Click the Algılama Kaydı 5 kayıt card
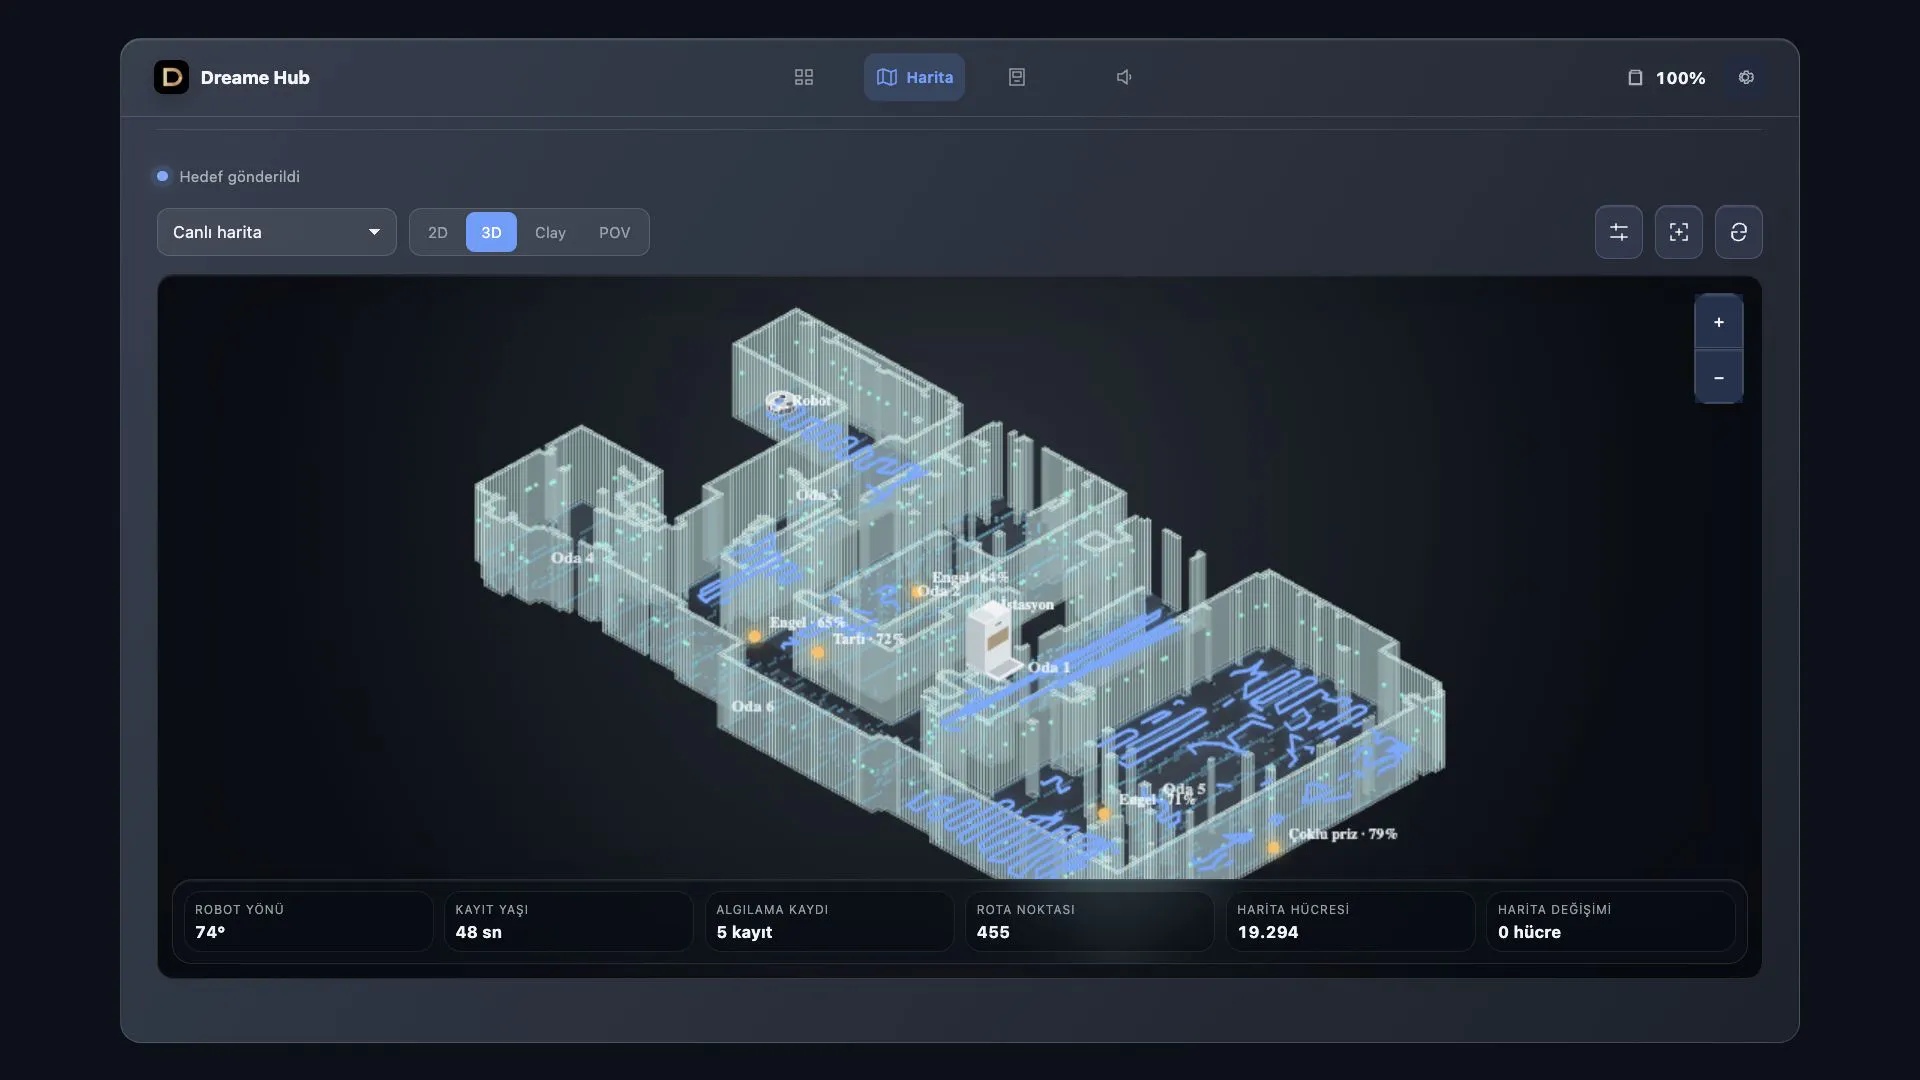 829,921
